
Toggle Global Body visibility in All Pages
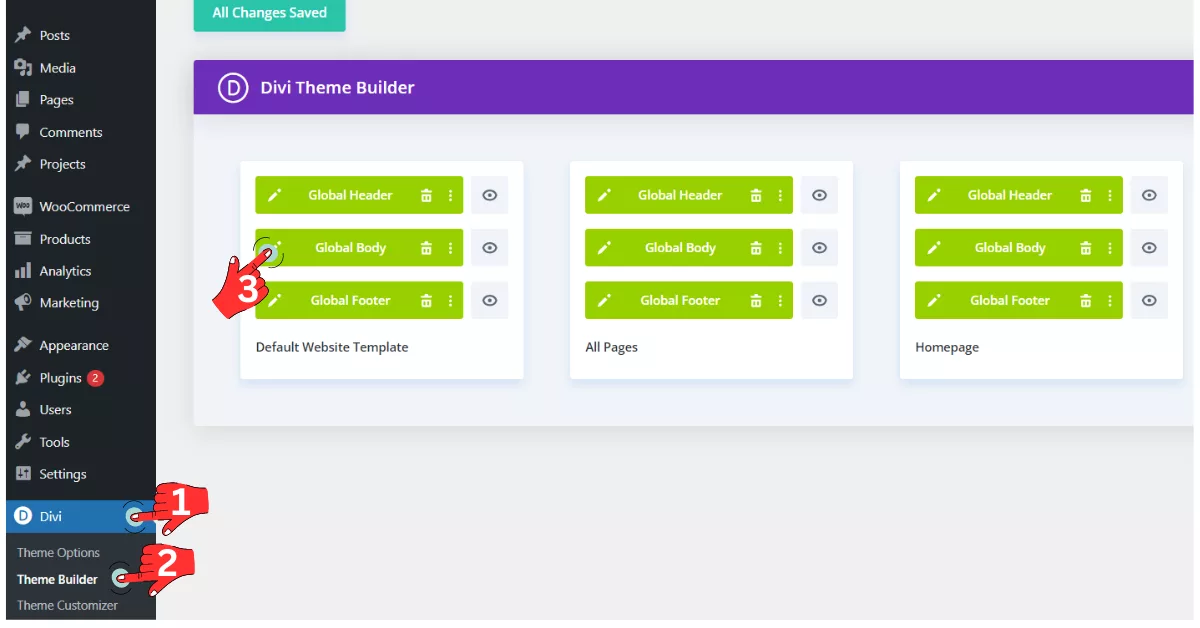pyautogui.click(x=819, y=248)
